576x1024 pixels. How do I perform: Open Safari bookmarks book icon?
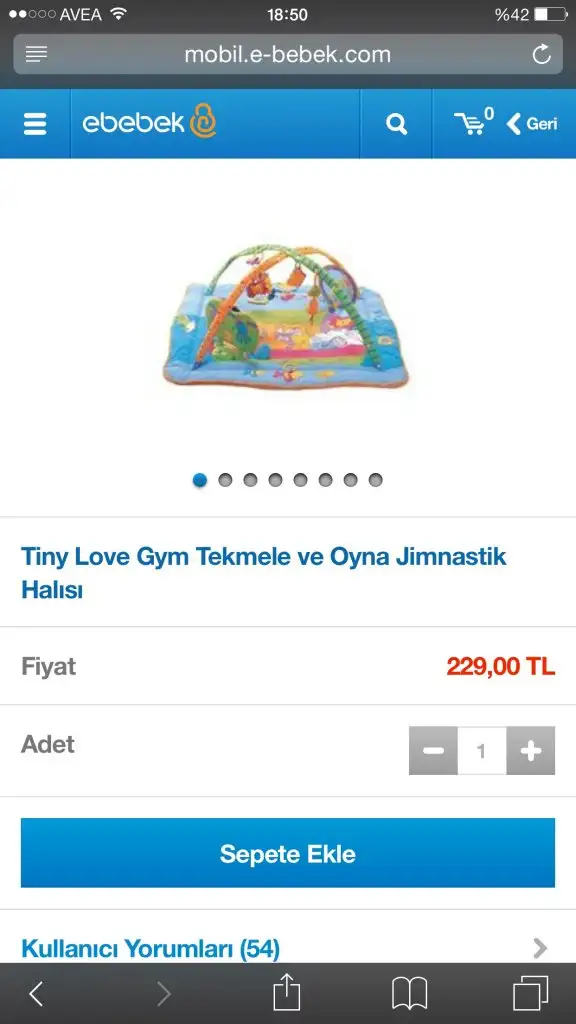pyautogui.click(x=409, y=994)
